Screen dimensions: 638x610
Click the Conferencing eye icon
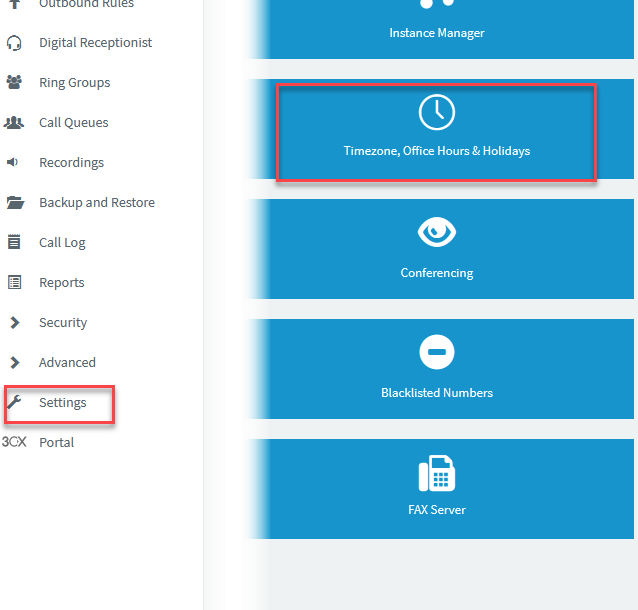437,232
